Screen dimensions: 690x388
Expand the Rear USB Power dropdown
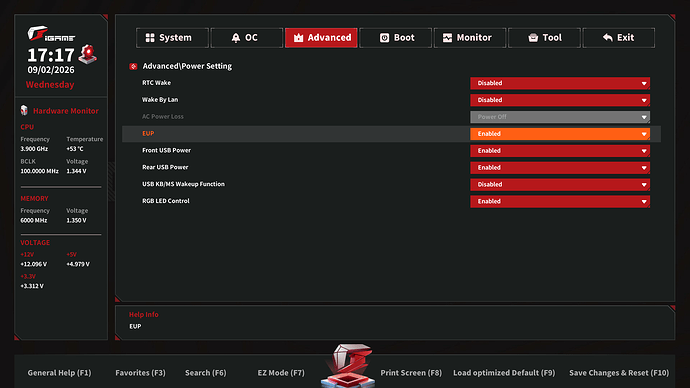[560, 168]
